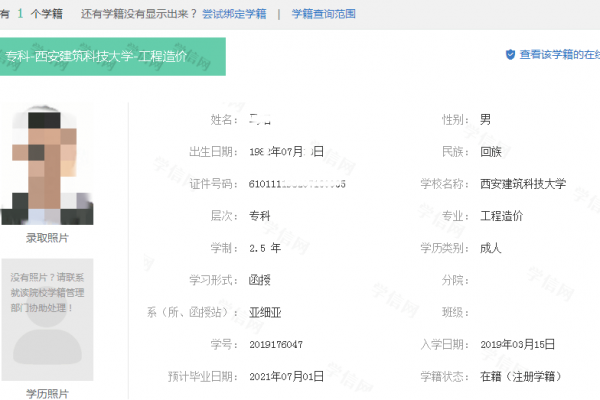This screenshot has width=600, height=400.
Task: Click the 学籍状态 value 在籍（注册学籍）
Action: [520, 376]
